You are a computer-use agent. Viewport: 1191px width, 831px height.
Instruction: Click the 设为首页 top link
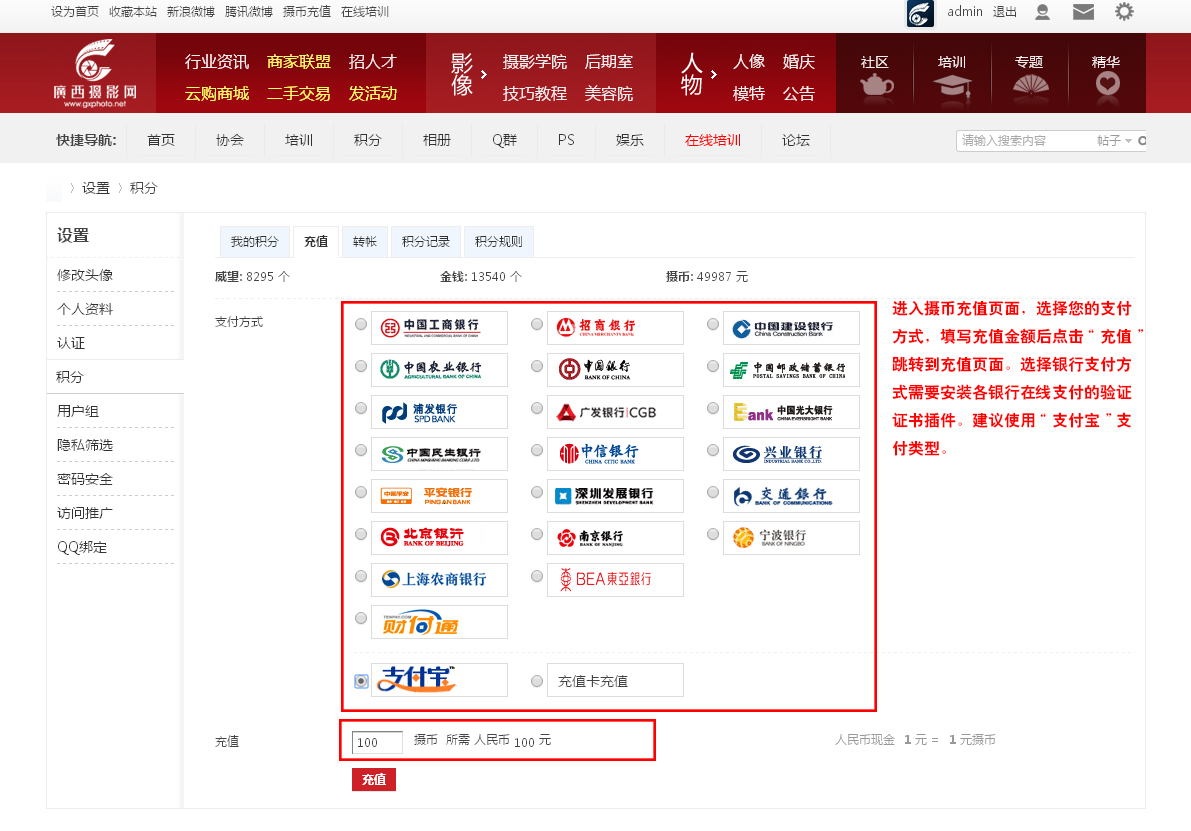(x=74, y=12)
